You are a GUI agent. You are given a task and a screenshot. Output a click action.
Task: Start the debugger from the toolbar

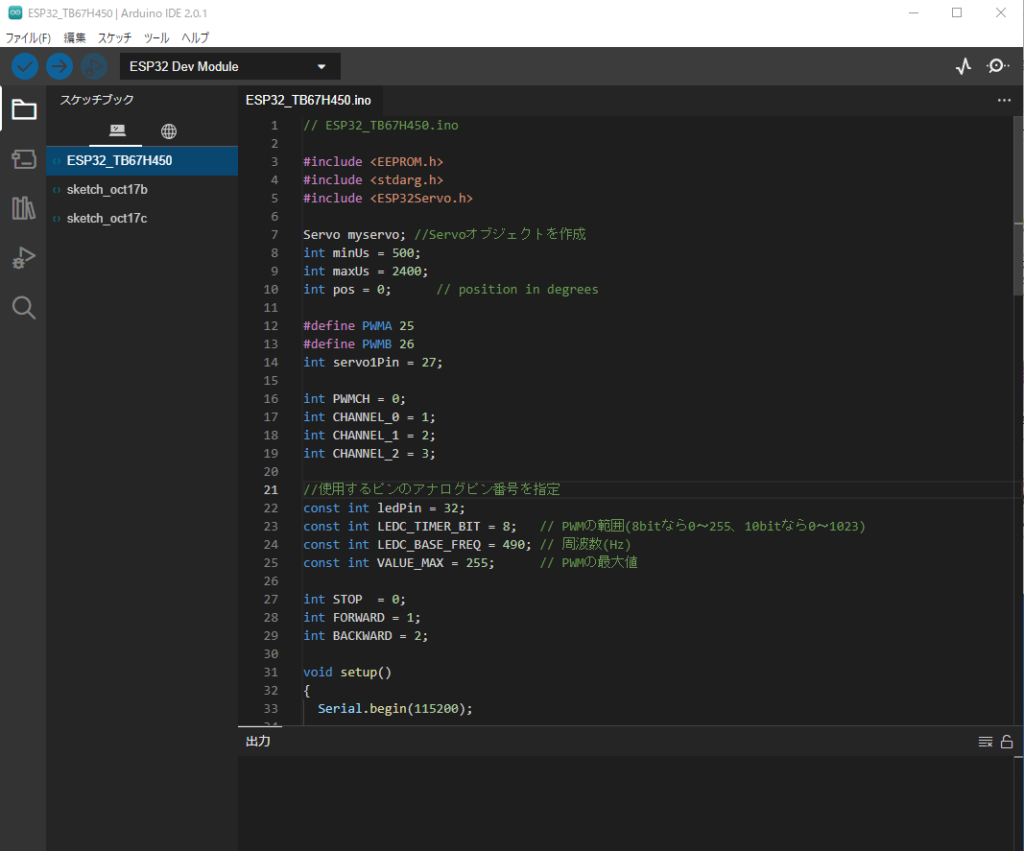[x=94, y=67]
